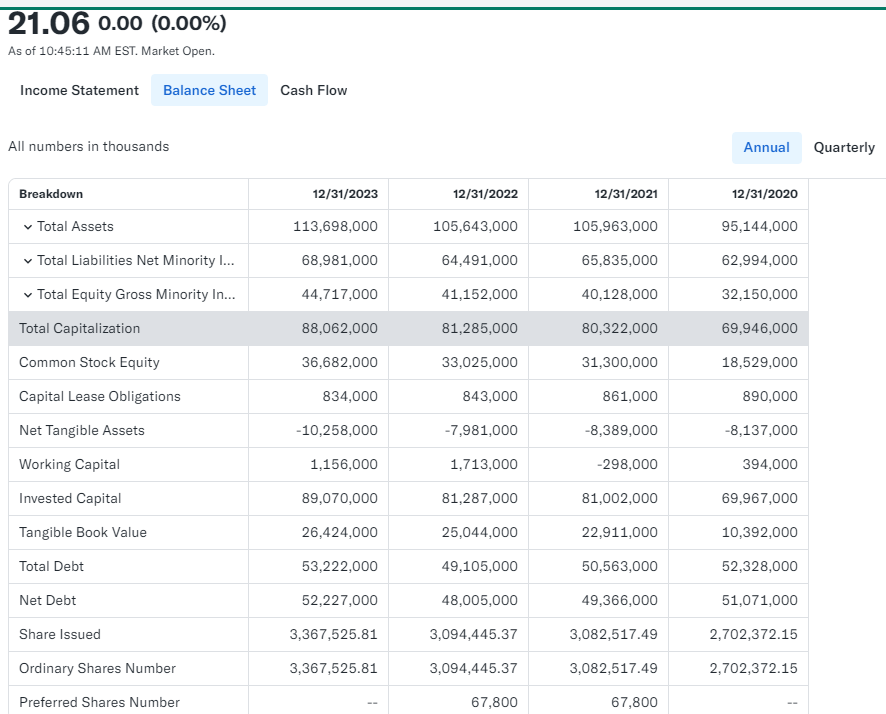Click the Net Debt label
886x714 pixels.
pos(47,600)
